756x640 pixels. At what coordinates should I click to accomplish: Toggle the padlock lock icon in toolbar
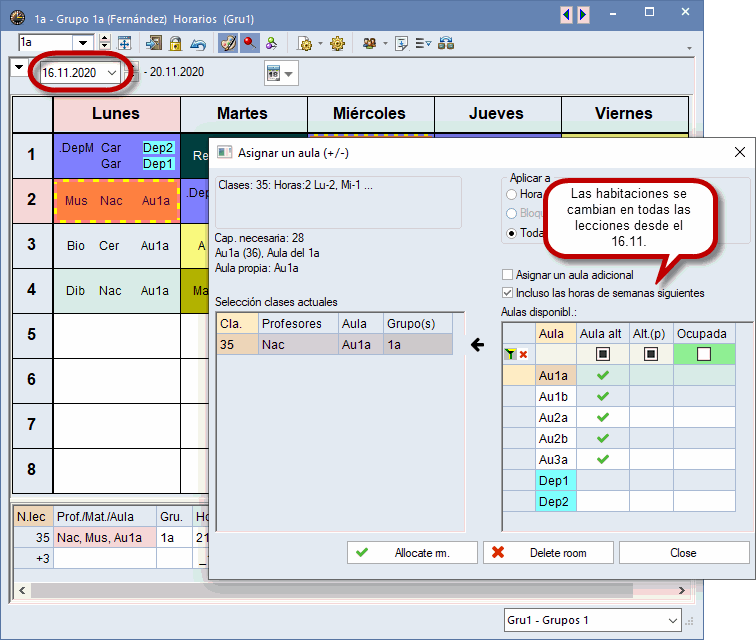coord(176,43)
